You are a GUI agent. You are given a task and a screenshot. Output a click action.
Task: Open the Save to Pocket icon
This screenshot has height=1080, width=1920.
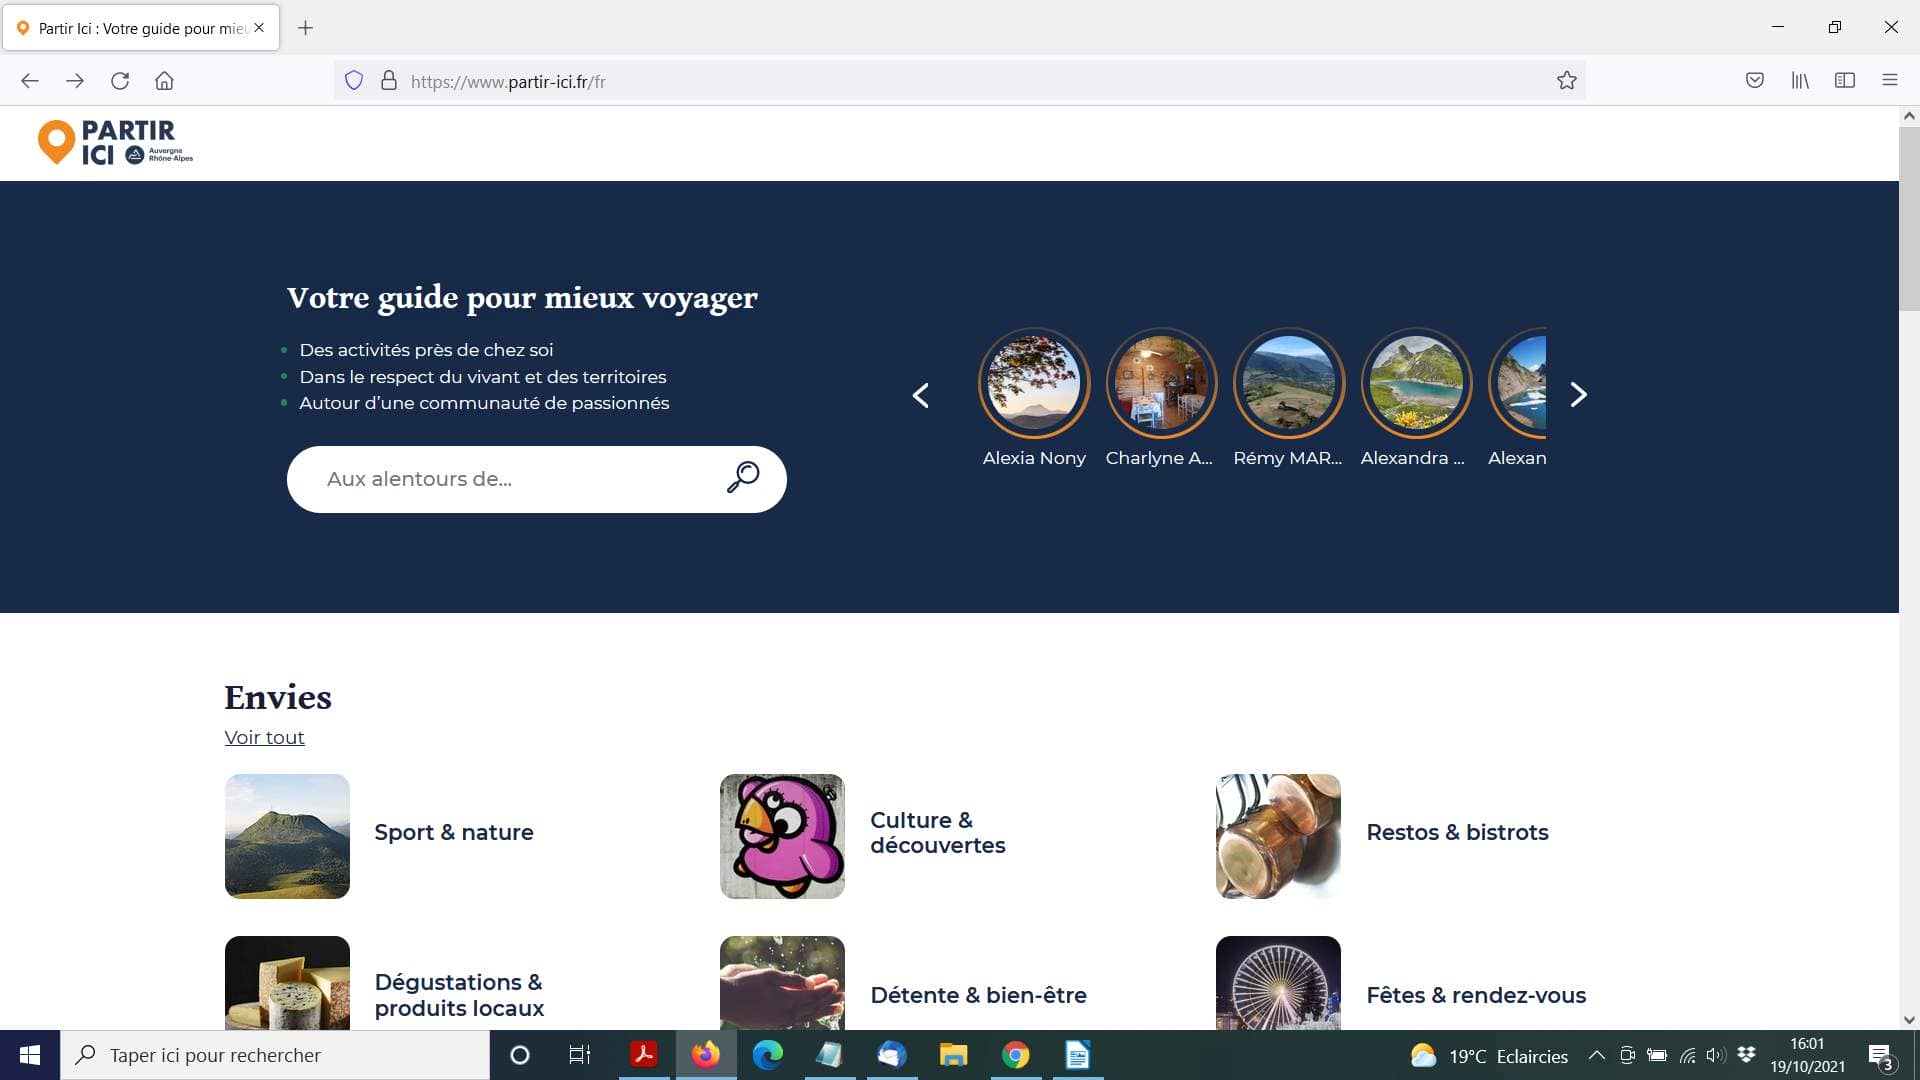point(1754,81)
